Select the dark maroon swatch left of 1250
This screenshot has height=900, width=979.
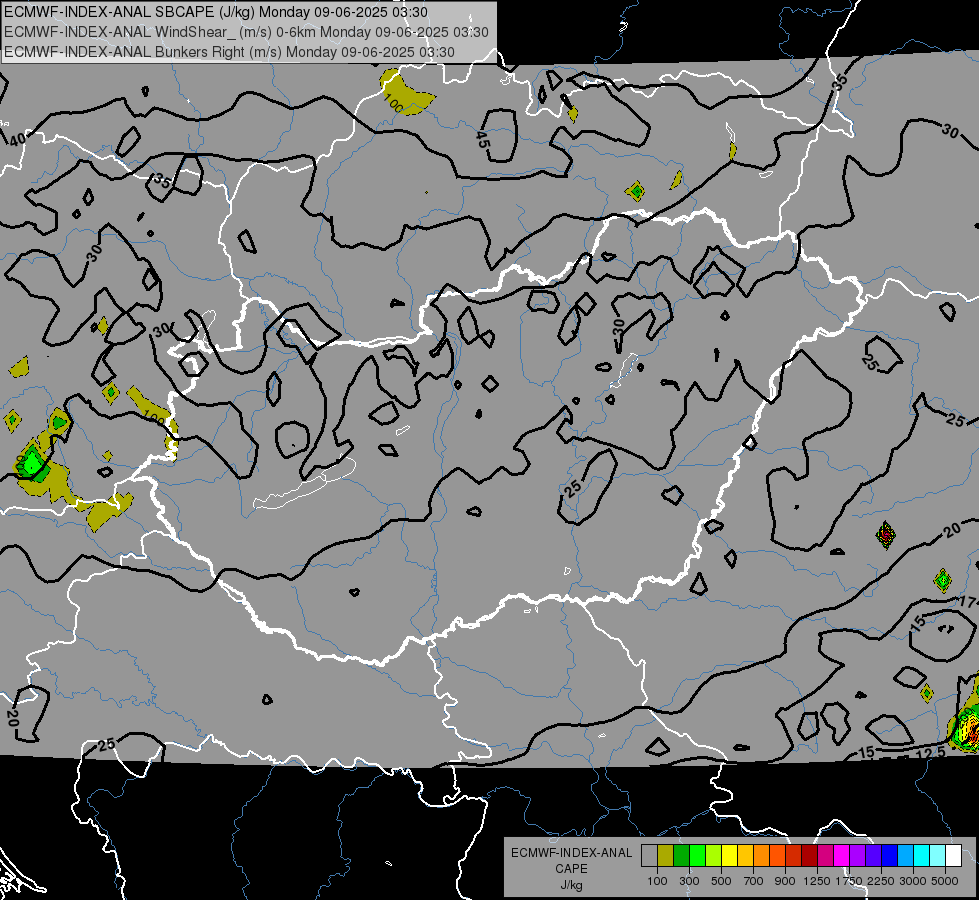(809, 856)
